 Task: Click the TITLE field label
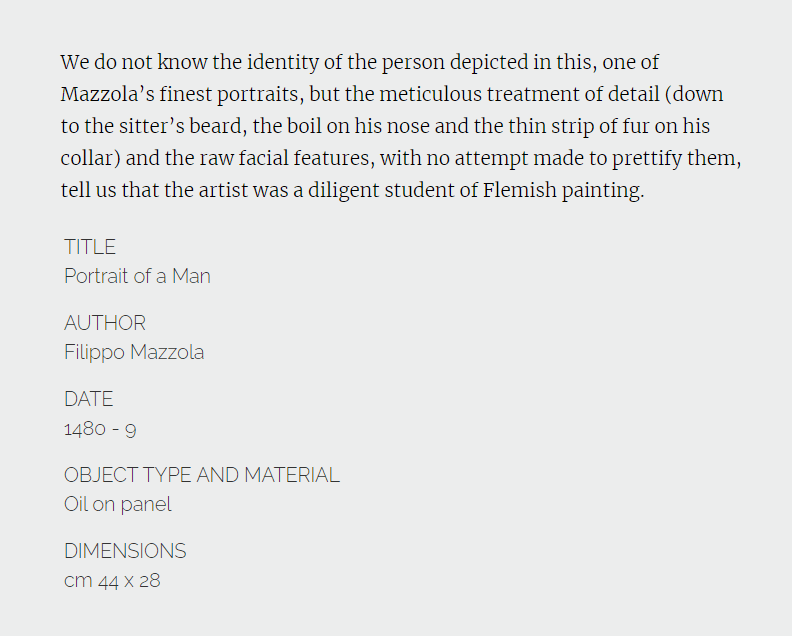point(90,247)
